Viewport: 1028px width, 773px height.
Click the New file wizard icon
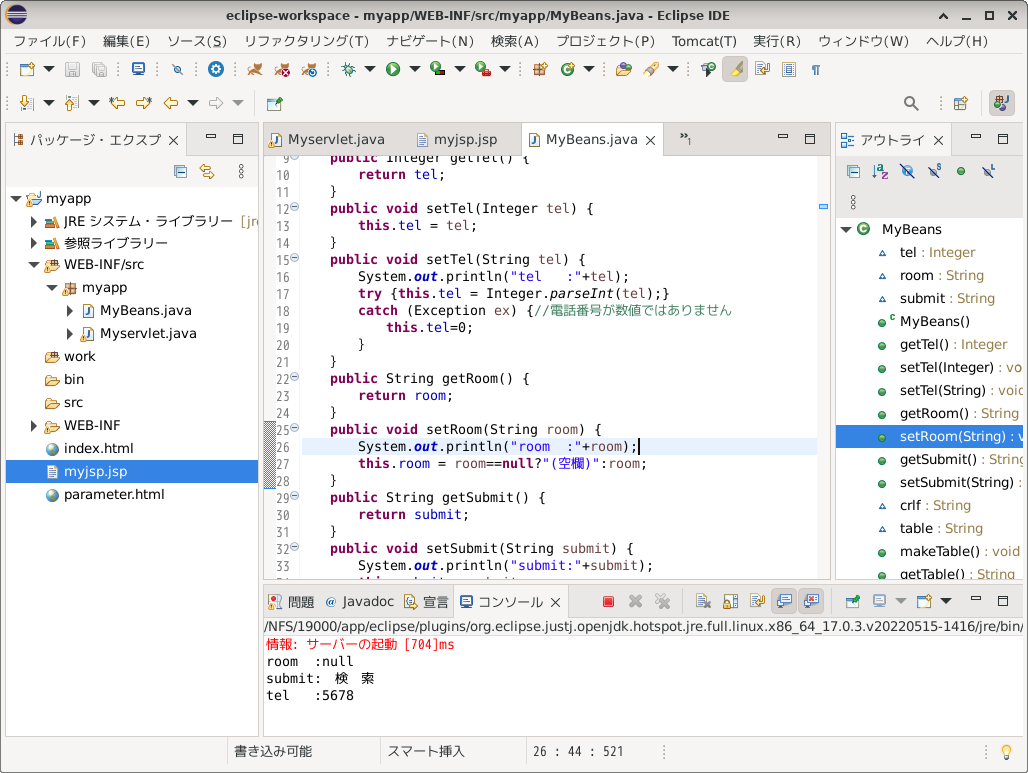(x=27, y=69)
